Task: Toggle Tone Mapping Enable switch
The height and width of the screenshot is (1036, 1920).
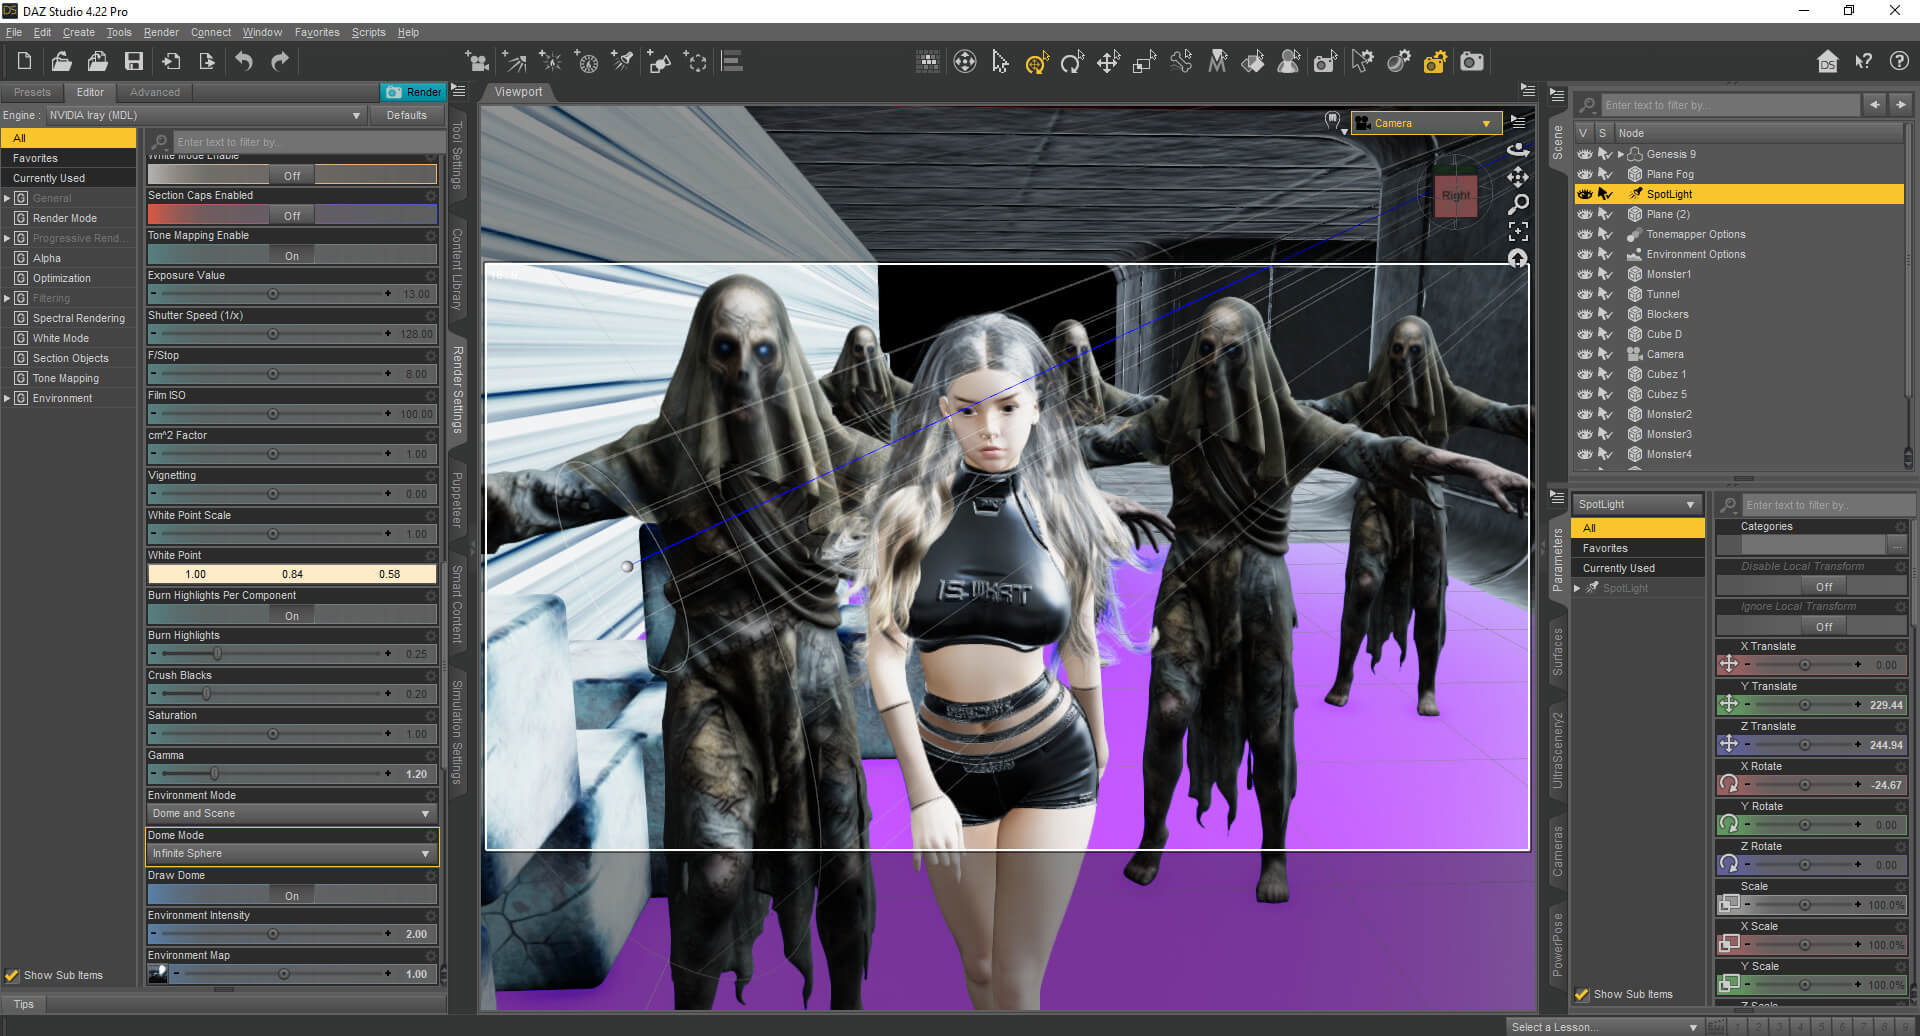Action: click(x=292, y=256)
